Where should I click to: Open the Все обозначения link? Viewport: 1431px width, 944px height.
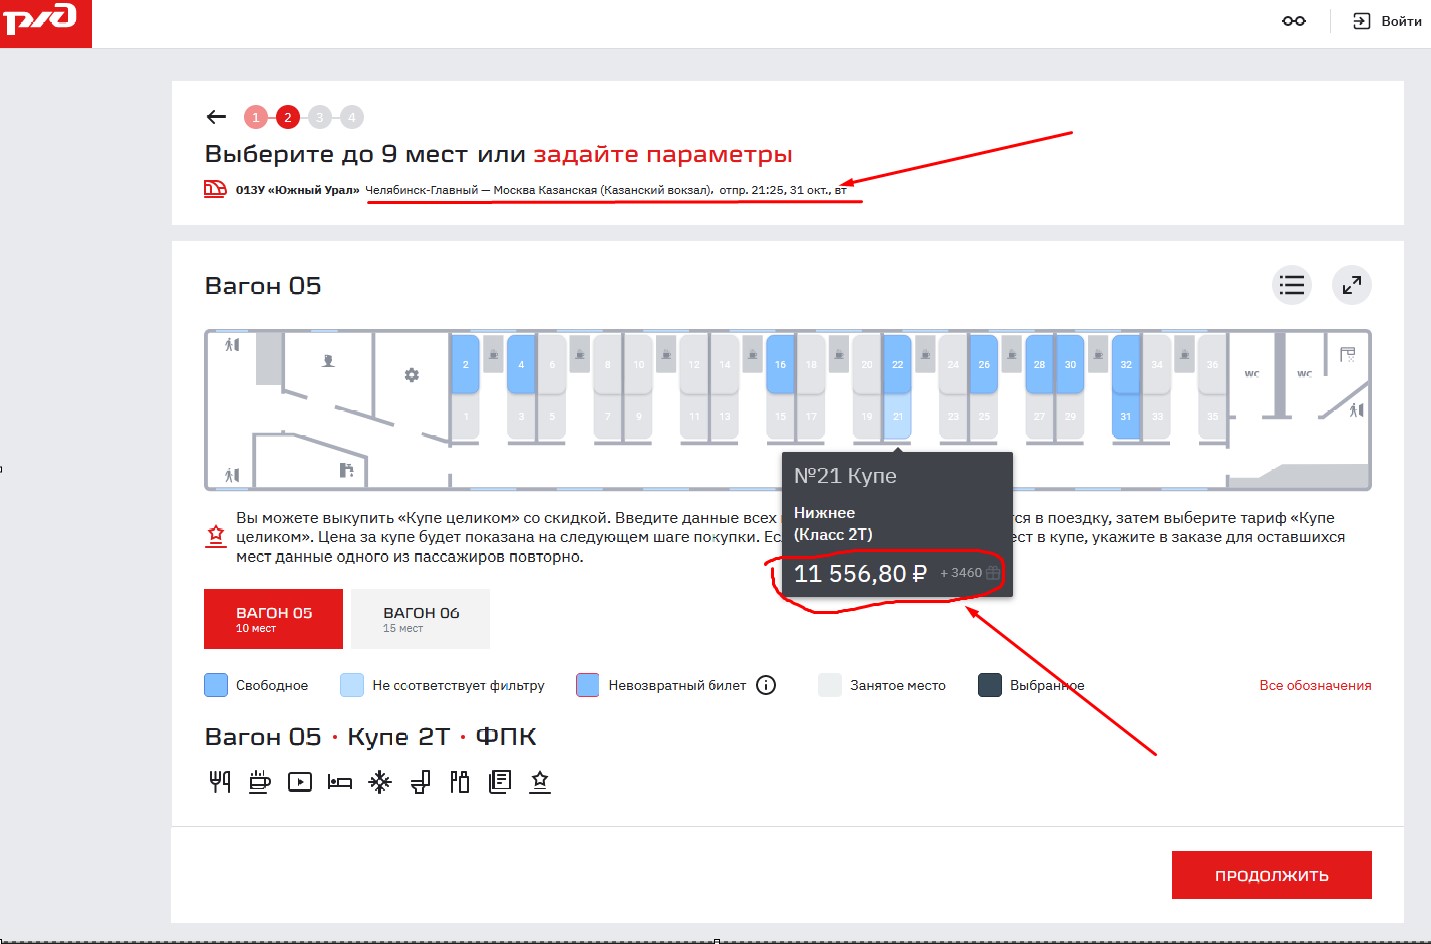point(1315,685)
